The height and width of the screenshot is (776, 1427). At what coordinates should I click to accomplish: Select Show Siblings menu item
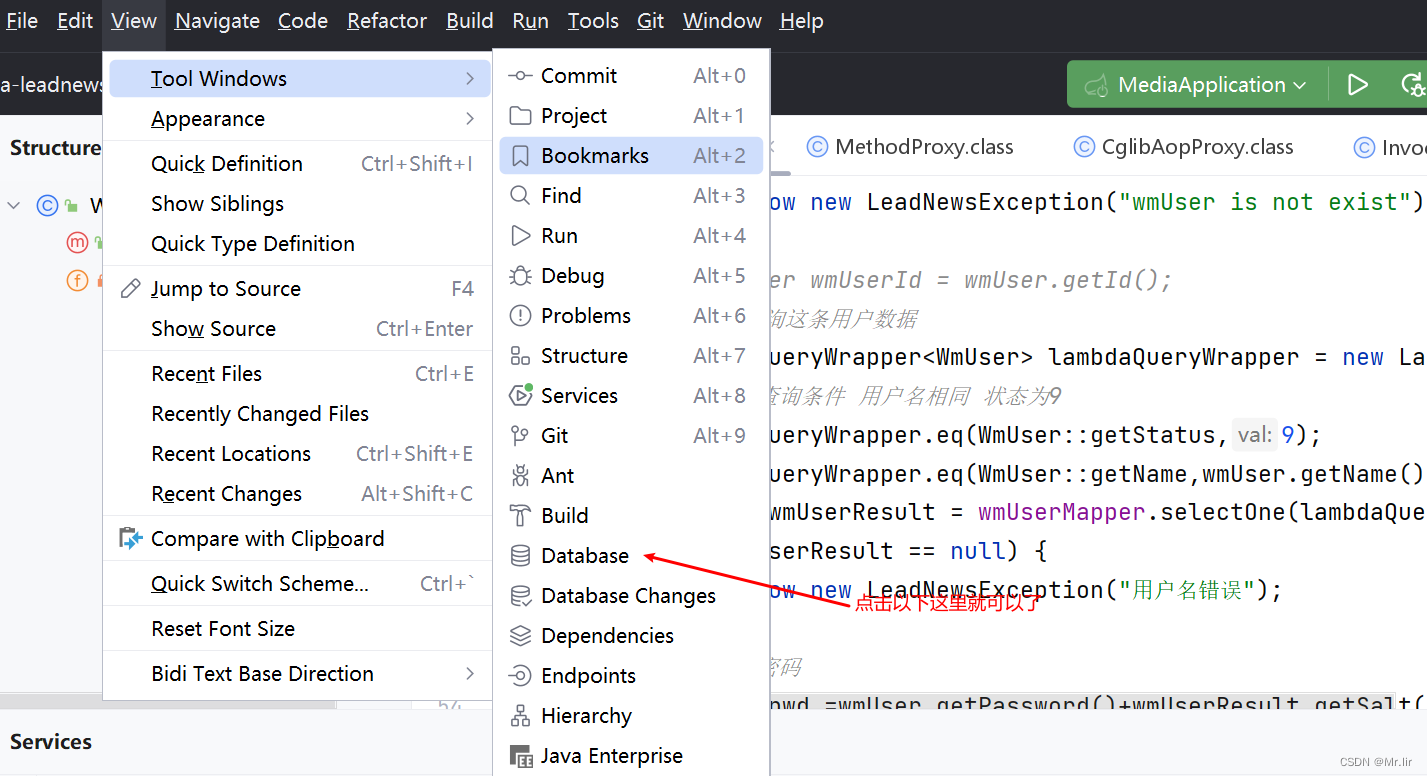[x=297, y=204]
